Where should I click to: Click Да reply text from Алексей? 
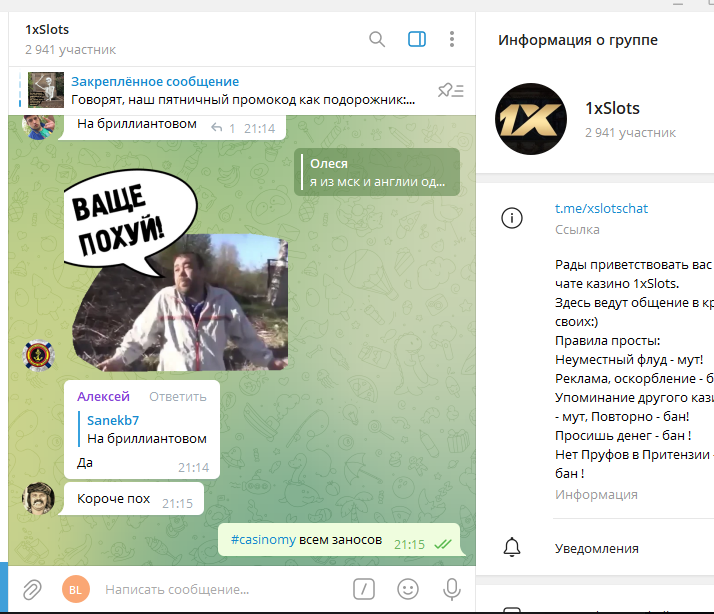coord(85,463)
